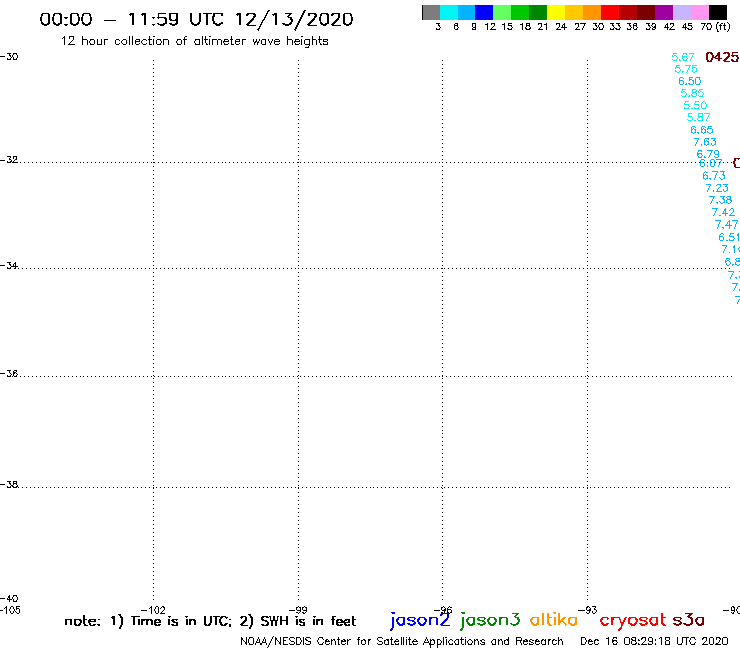Click the lavender legend swatch near 45
Image resolution: width=740 pixels, height=650 pixels.
(681, 12)
